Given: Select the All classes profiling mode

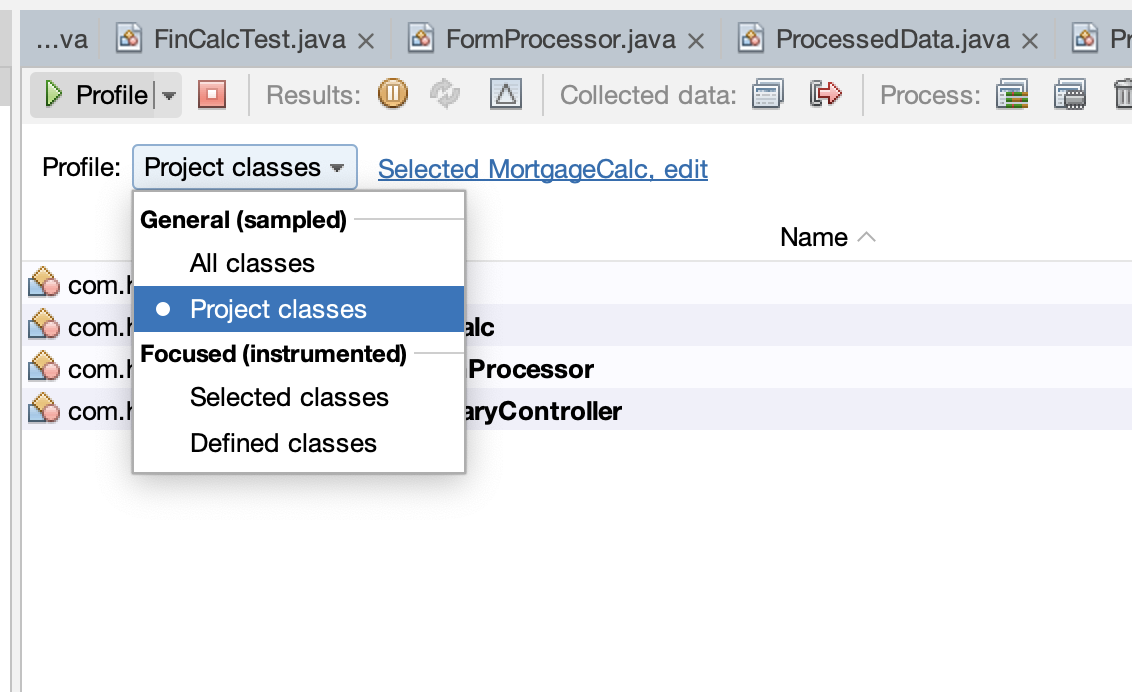Looking at the screenshot, I should [252, 263].
